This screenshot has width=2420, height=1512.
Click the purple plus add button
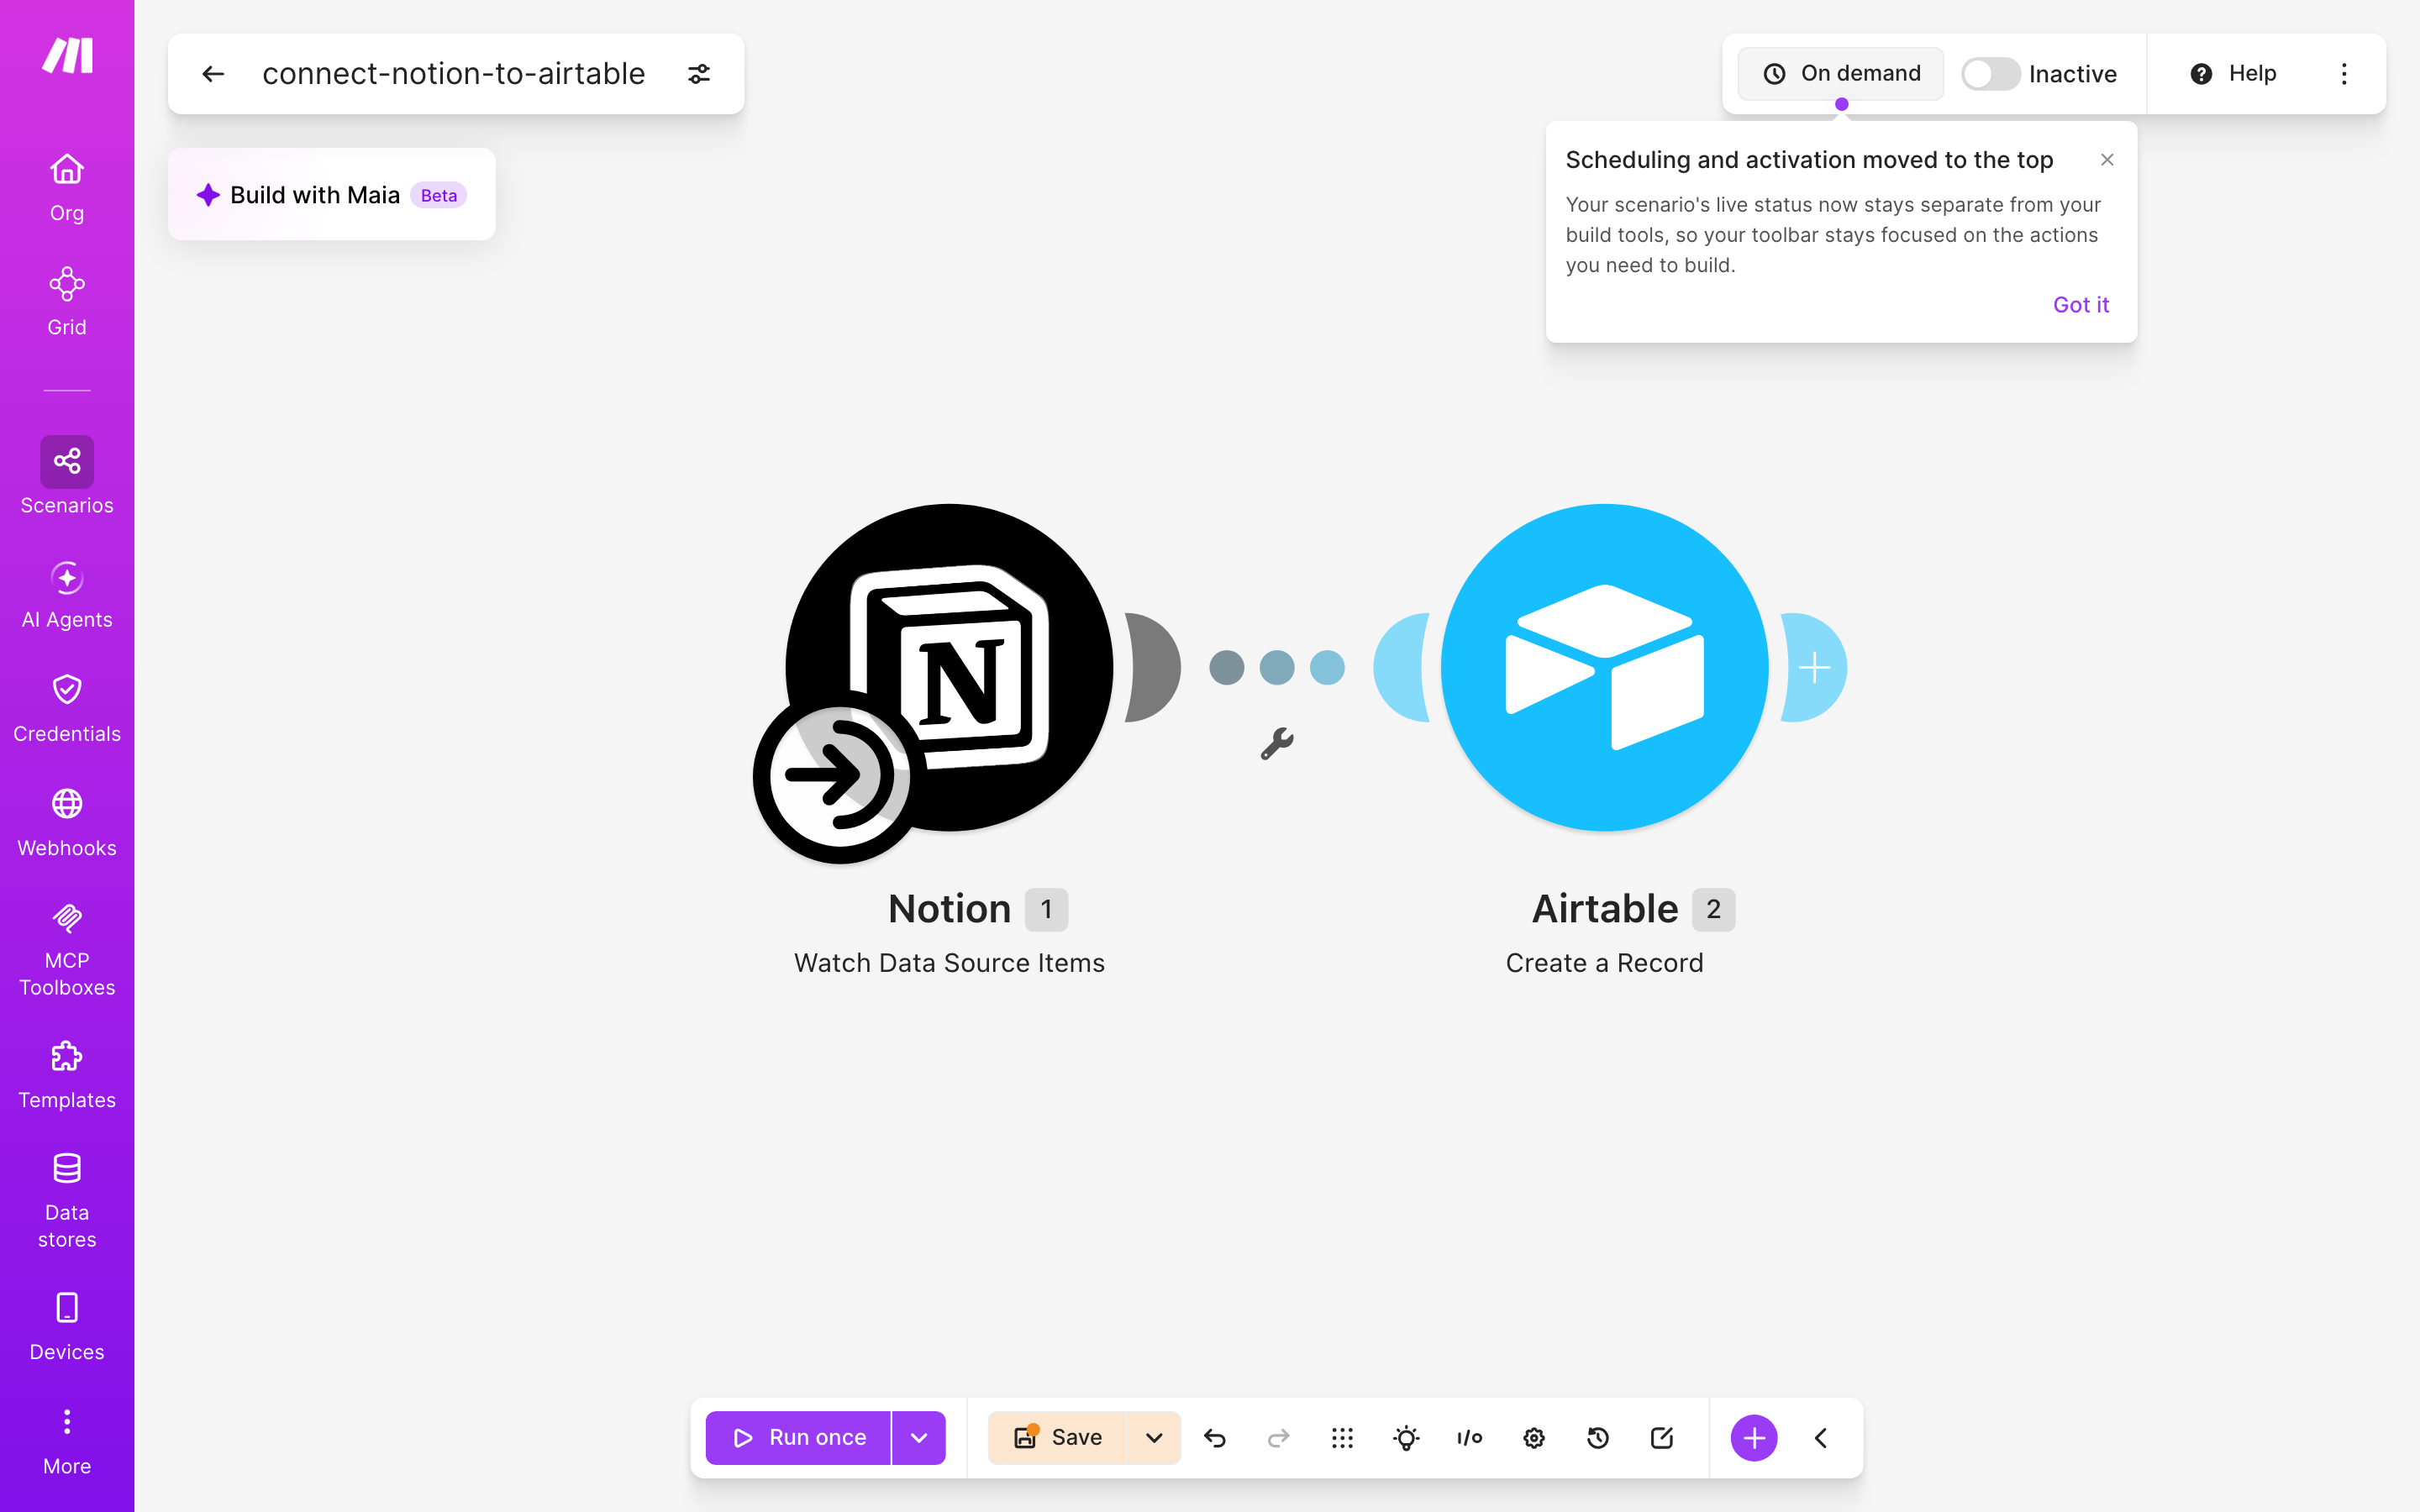pyautogui.click(x=1754, y=1438)
